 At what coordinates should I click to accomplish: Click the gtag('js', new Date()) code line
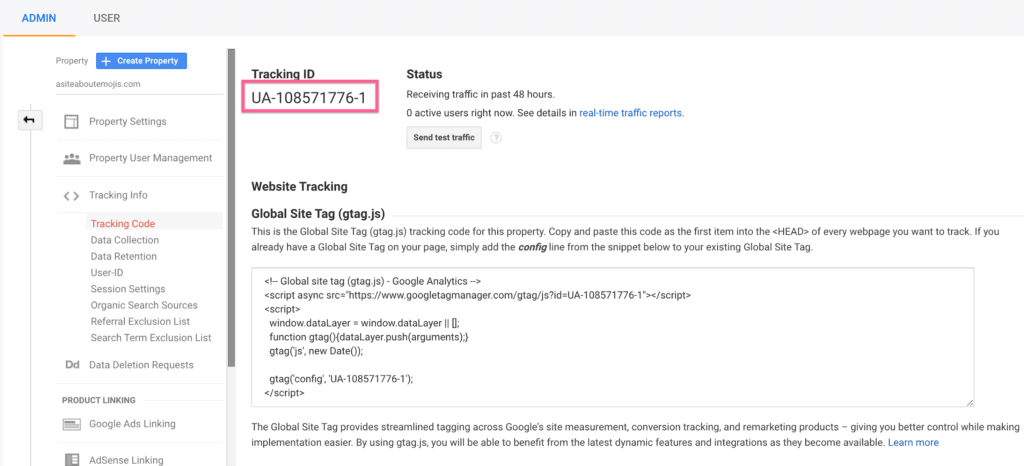tap(315, 350)
